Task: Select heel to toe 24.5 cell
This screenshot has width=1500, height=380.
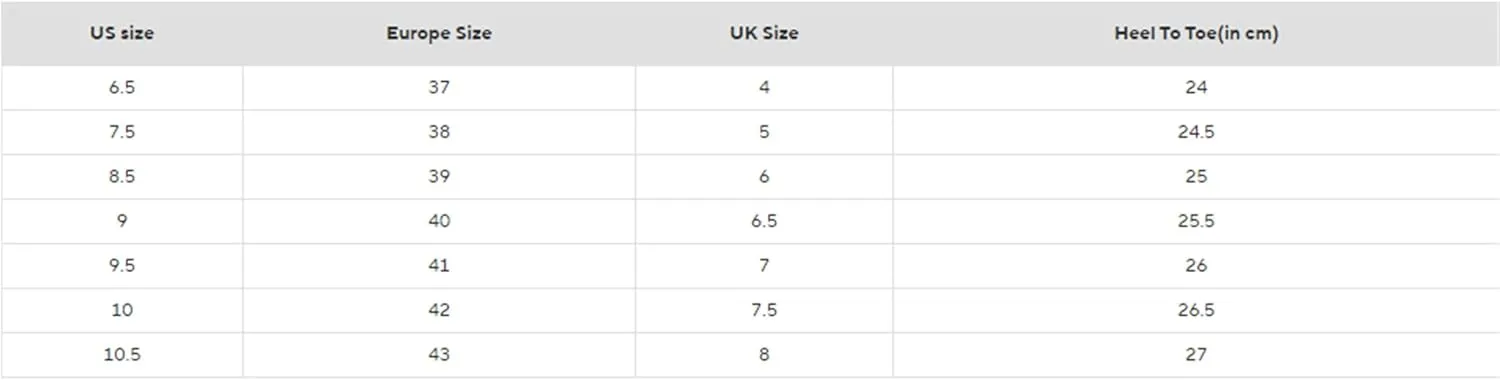Action: point(1196,132)
